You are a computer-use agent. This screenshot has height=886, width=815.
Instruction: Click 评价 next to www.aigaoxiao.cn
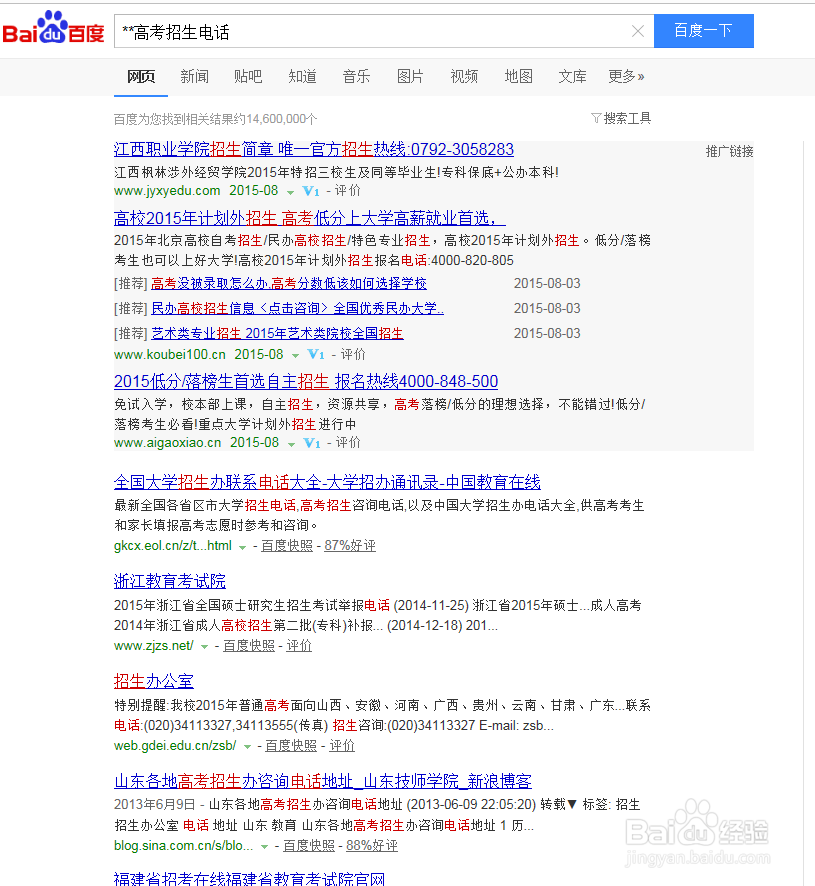coord(348,442)
